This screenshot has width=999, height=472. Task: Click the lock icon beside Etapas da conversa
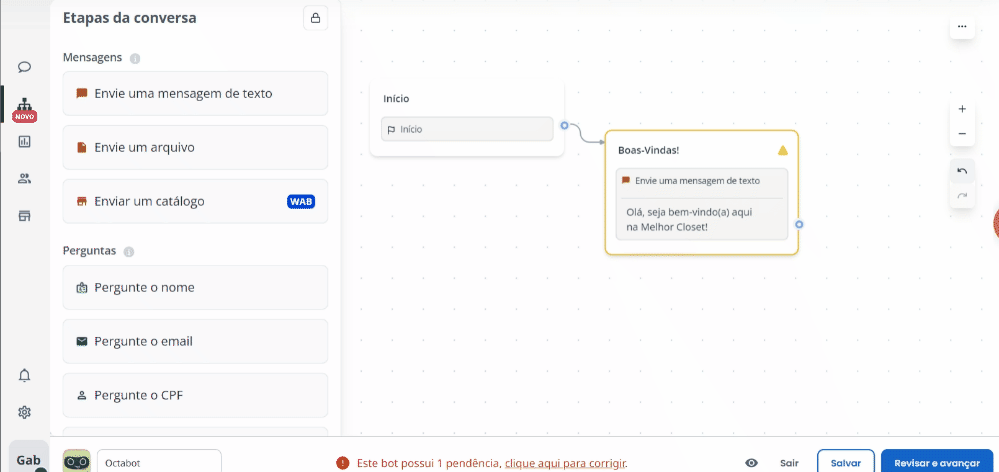coord(315,18)
